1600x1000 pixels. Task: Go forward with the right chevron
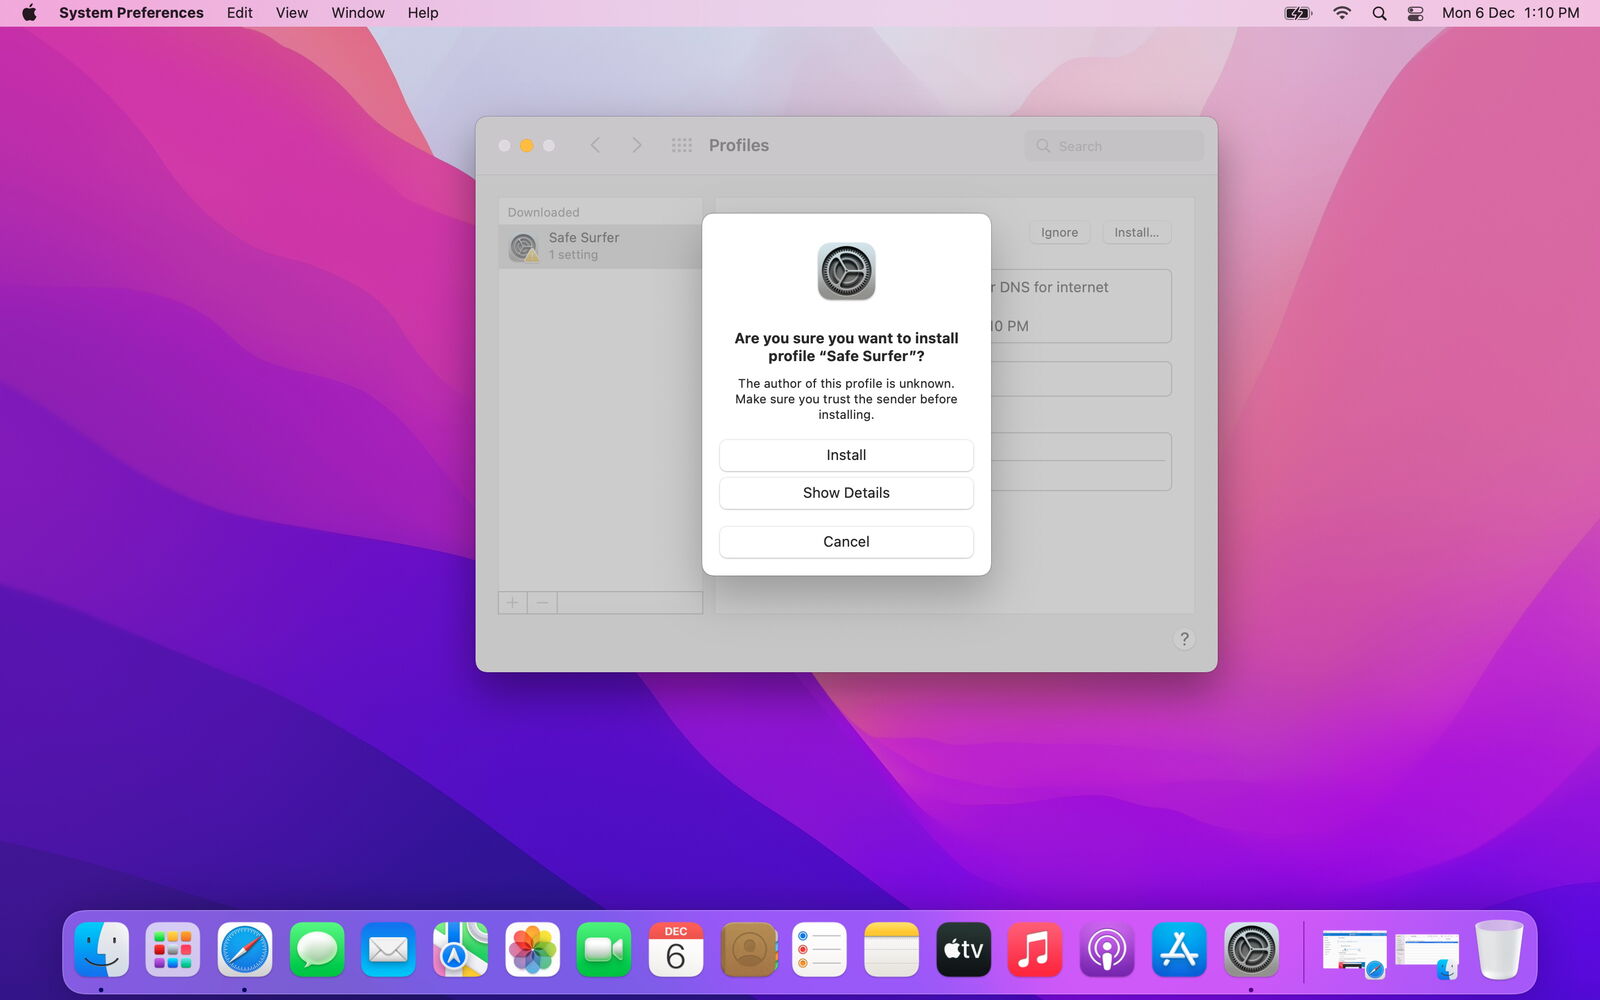coord(637,146)
